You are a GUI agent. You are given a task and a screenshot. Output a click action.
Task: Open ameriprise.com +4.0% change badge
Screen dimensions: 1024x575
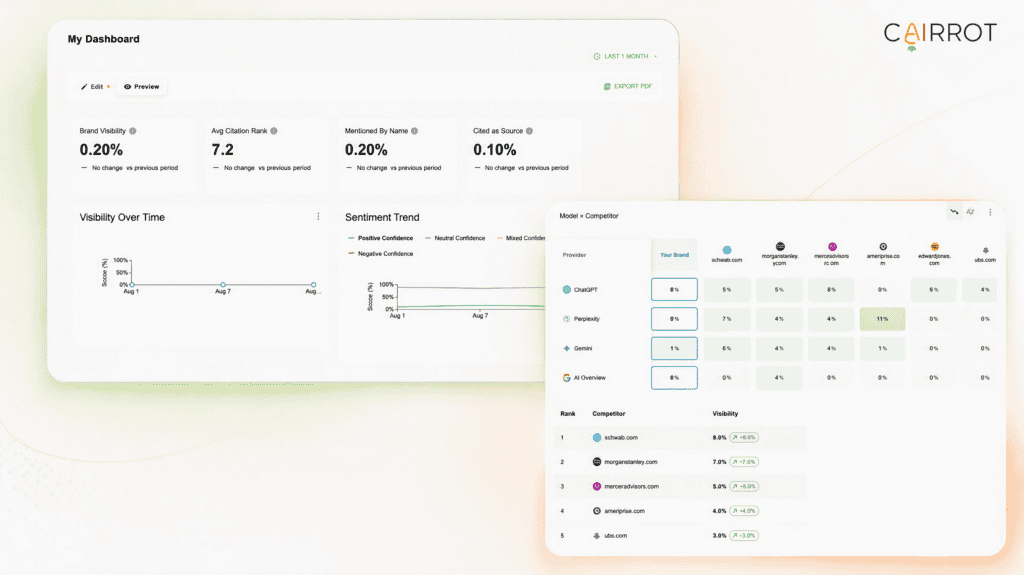click(x=744, y=511)
